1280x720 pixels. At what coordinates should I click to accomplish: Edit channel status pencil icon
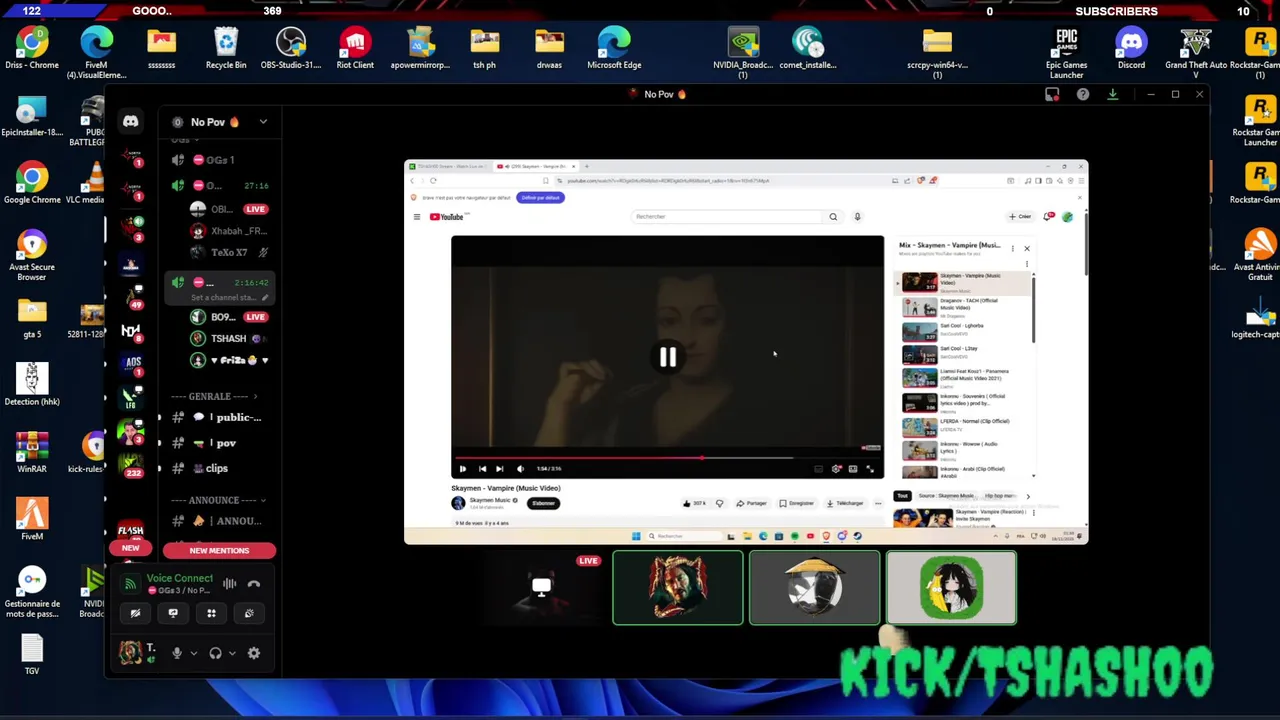click(x=264, y=298)
